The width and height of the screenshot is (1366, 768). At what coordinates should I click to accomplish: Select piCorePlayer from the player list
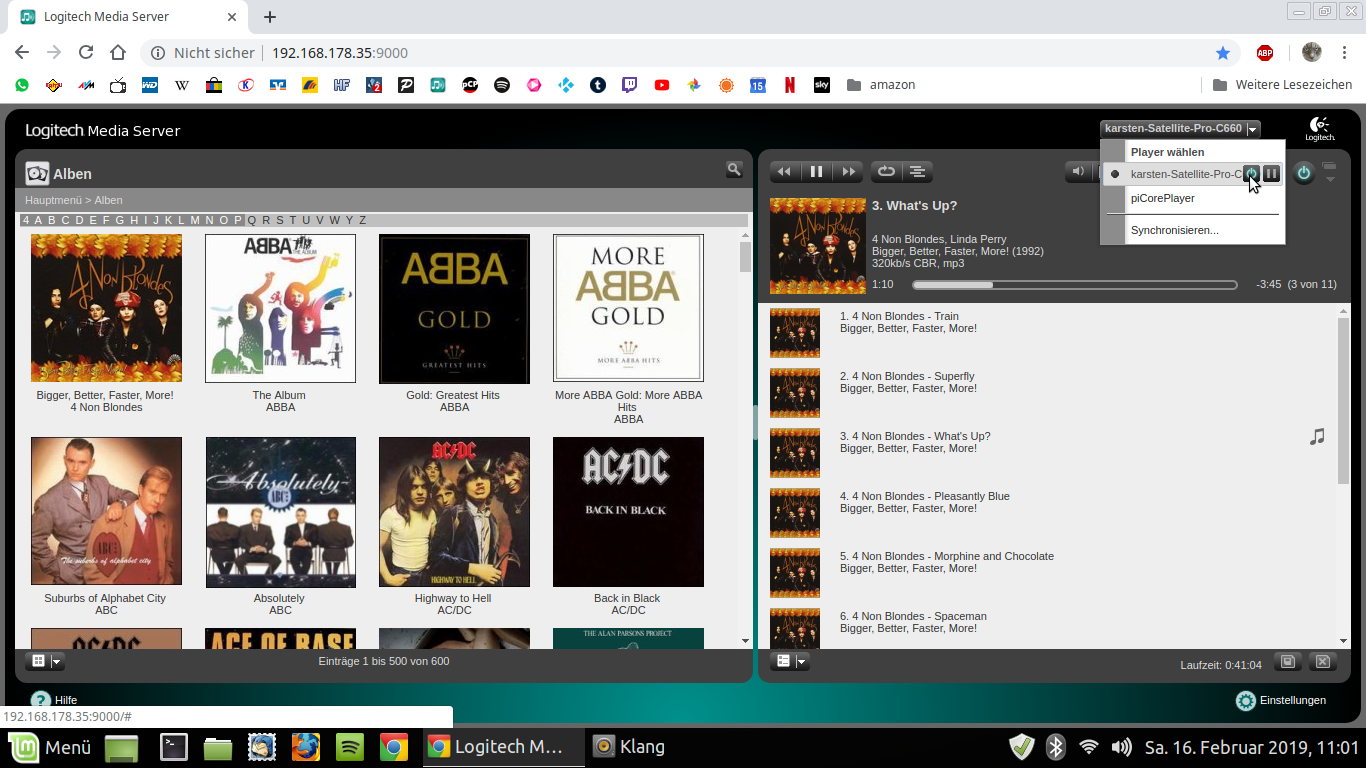[x=1162, y=198]
